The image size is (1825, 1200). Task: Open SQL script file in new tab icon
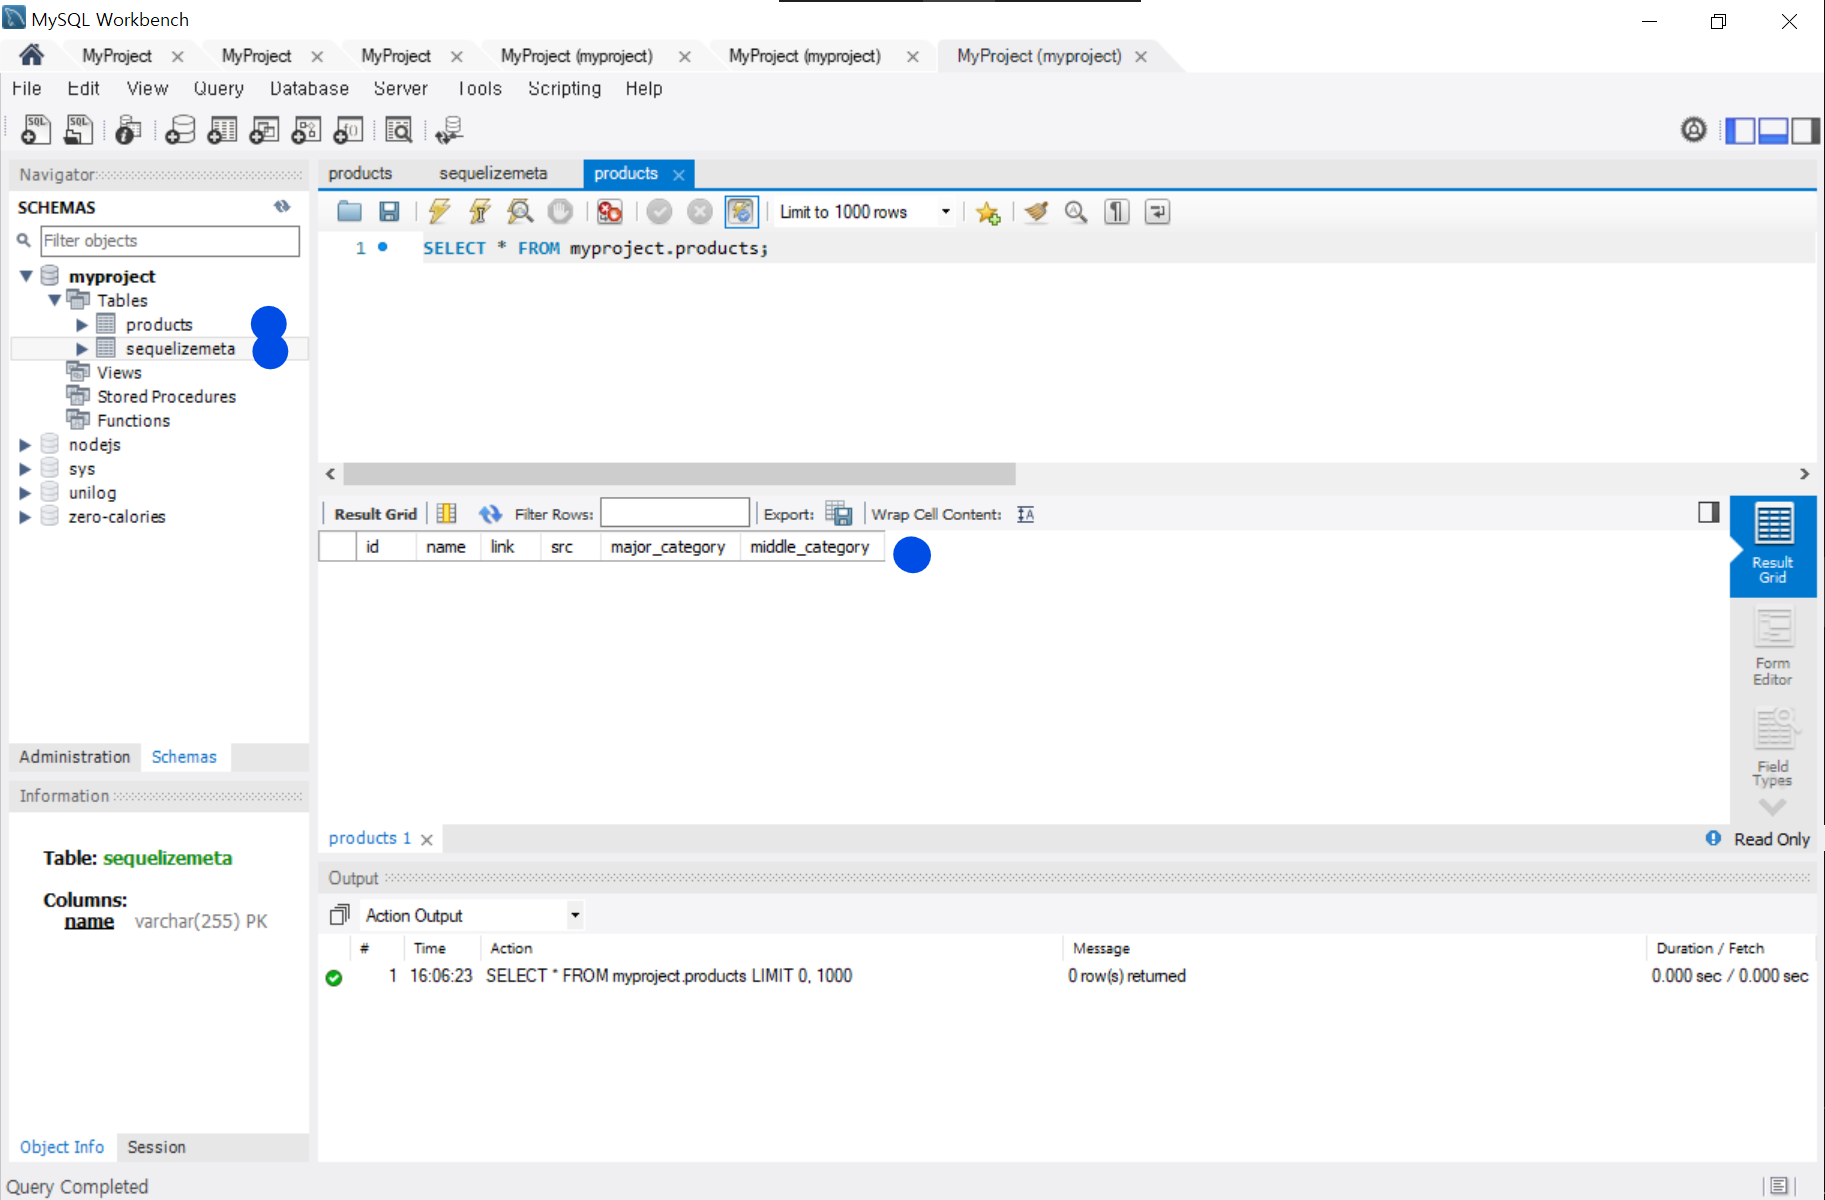(78, 130)
